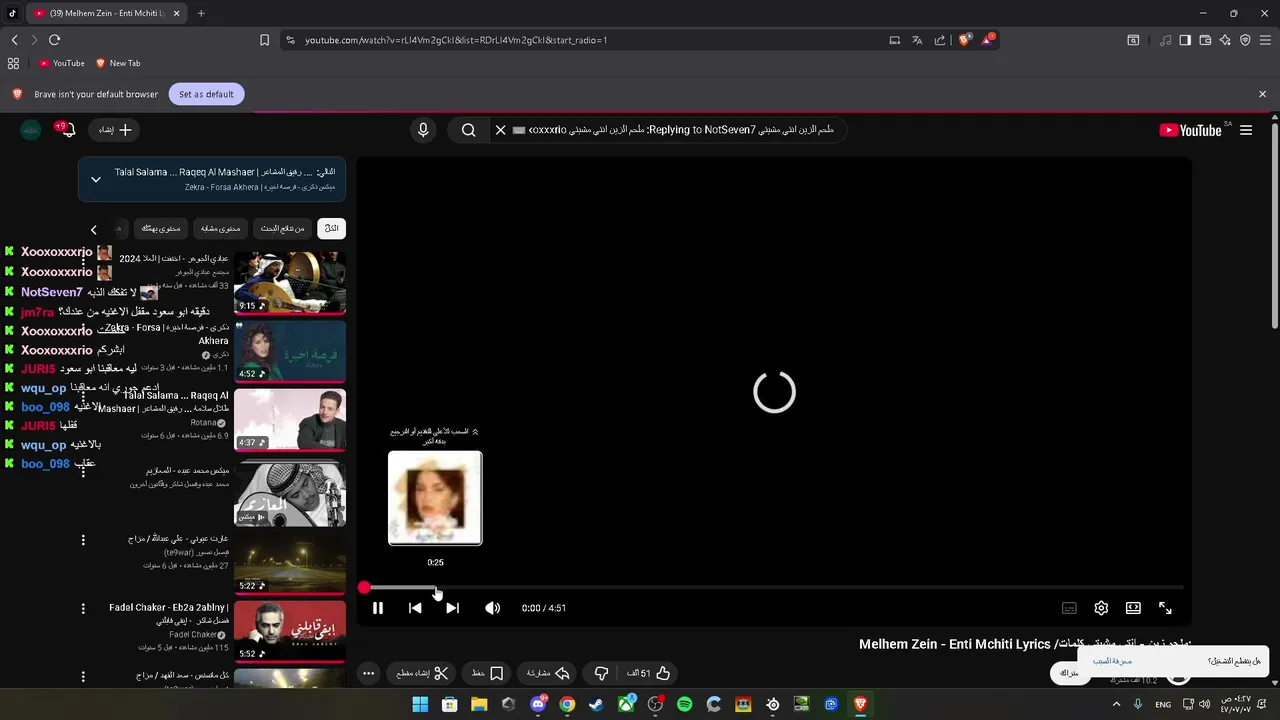Open the Zekra Forsa Akhera thumbnail
Screen dimensions: 1280x720
point(290,351)
